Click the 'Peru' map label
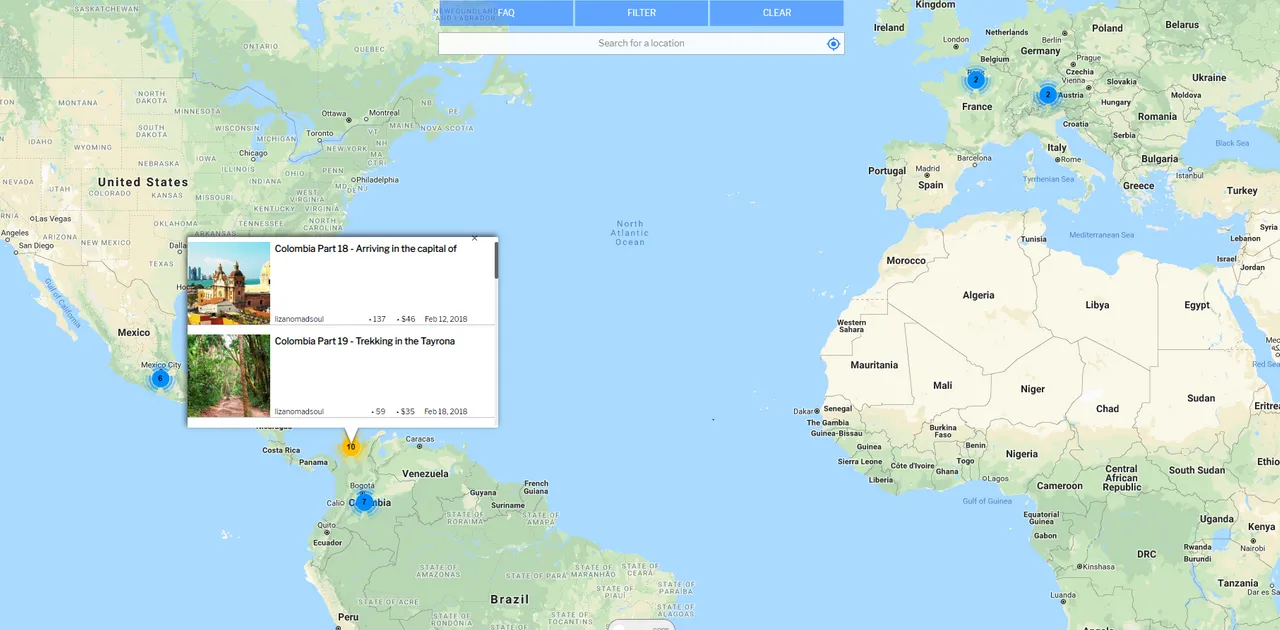The width and height of the screenshot is (1280, 630). (347, 618)
